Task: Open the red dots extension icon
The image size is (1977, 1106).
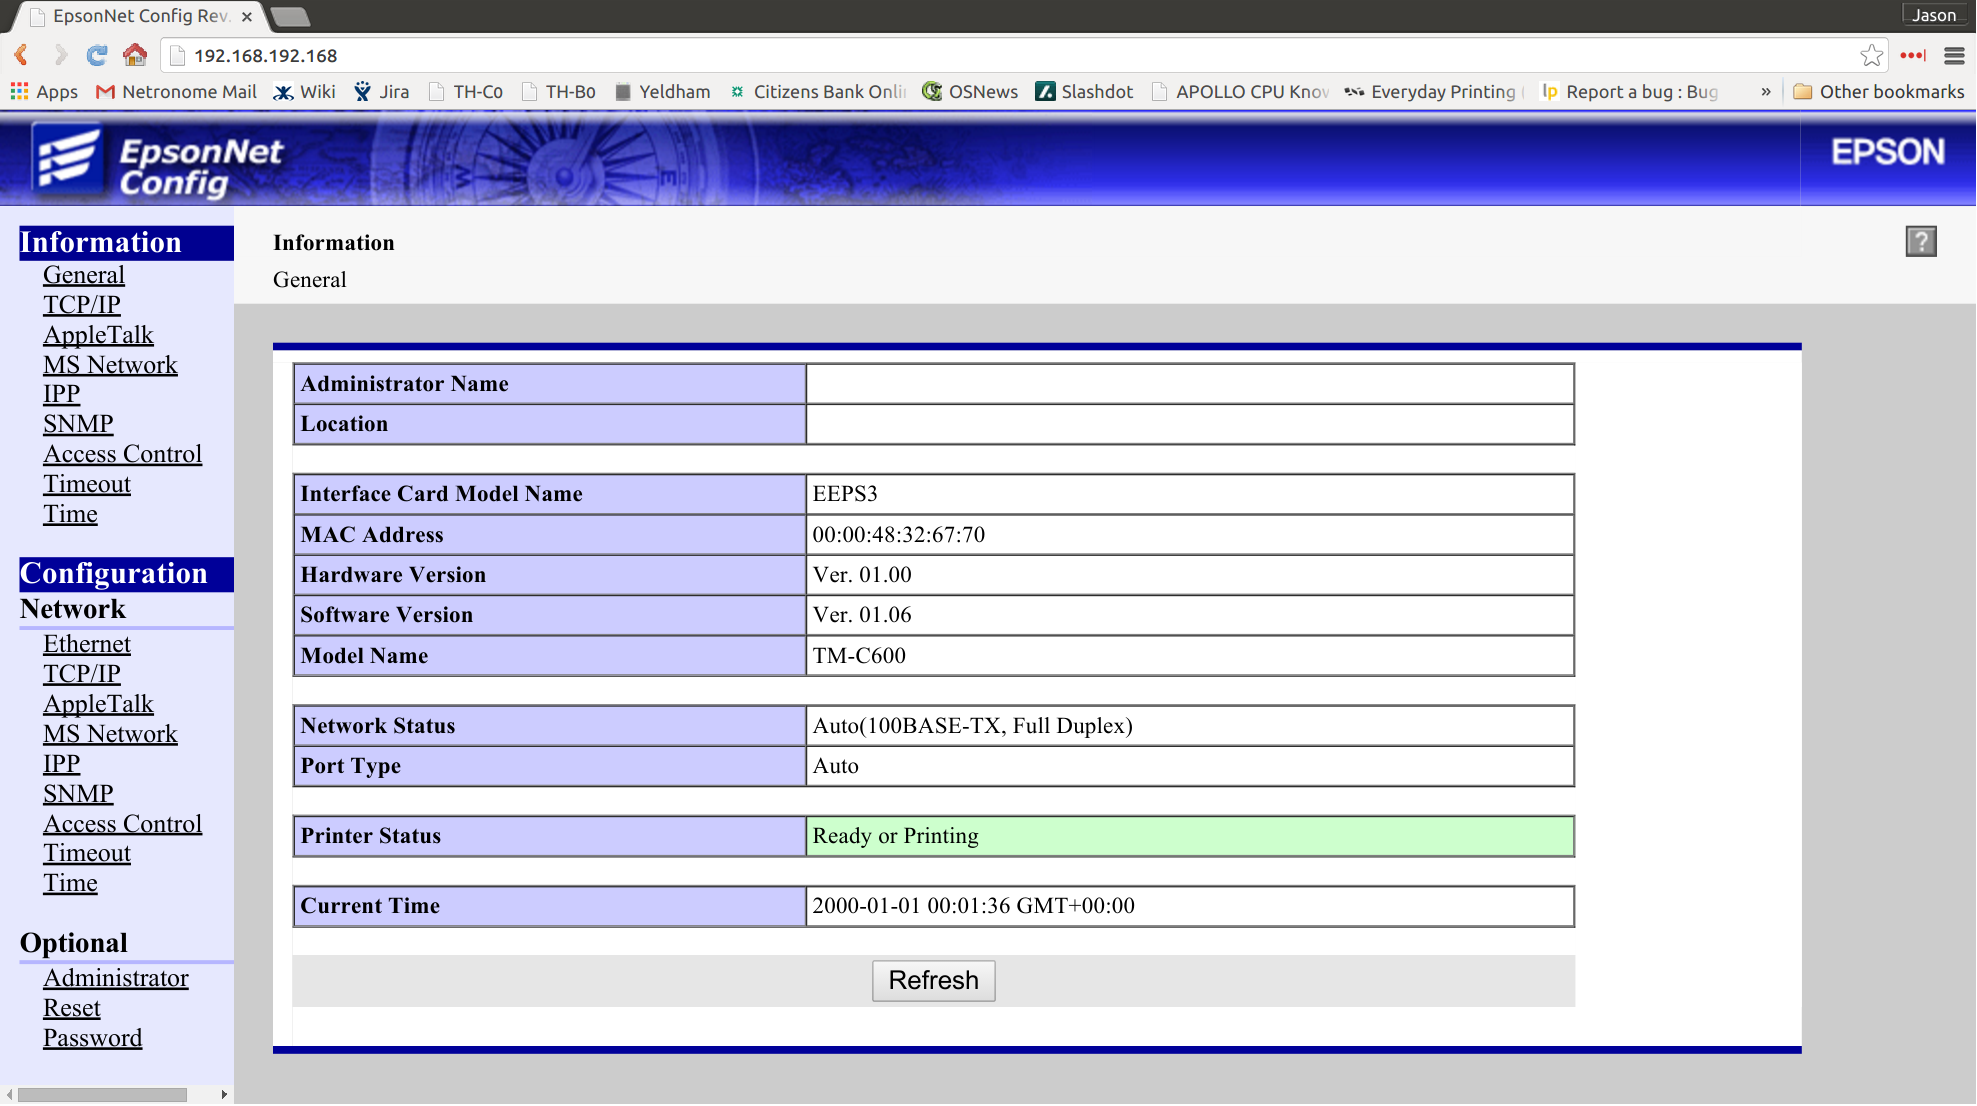Action: click(x=1913, y=55)
